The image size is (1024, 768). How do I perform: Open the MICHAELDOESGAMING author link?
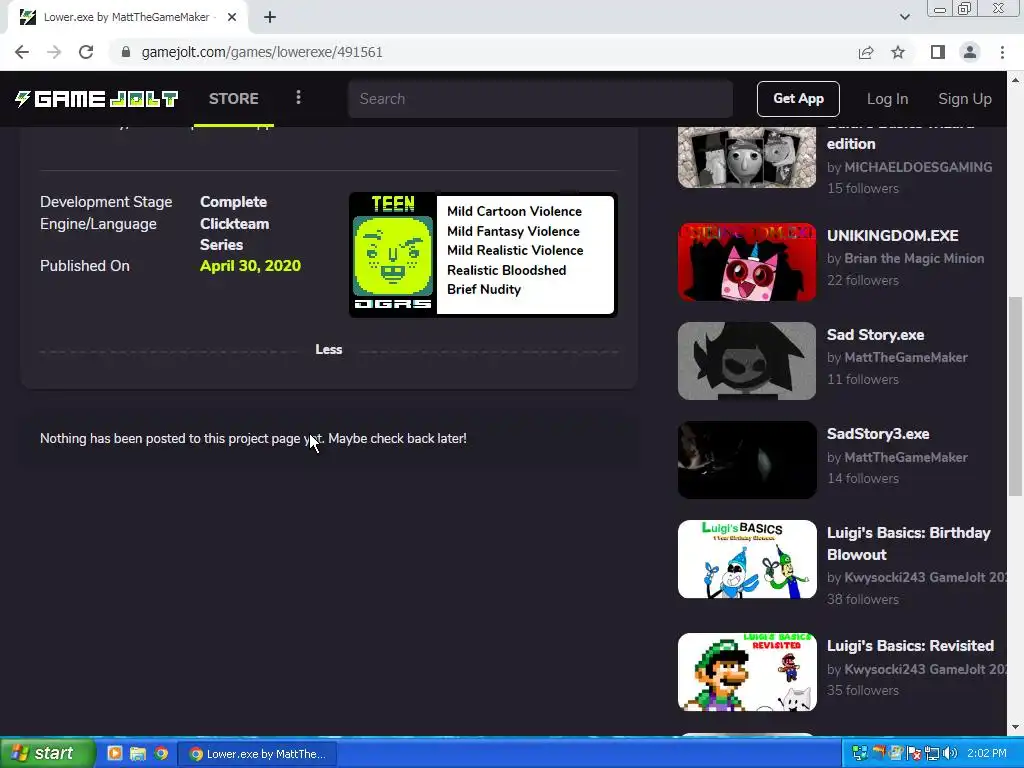(x=918, y=167)
